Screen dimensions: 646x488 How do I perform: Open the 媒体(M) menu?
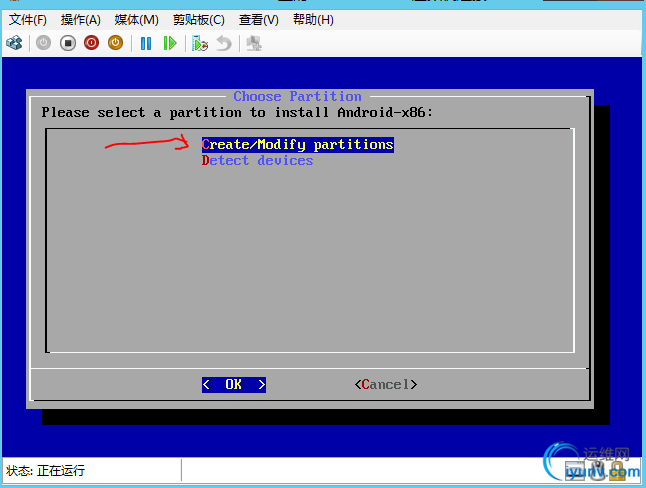[x=136, y=19]
